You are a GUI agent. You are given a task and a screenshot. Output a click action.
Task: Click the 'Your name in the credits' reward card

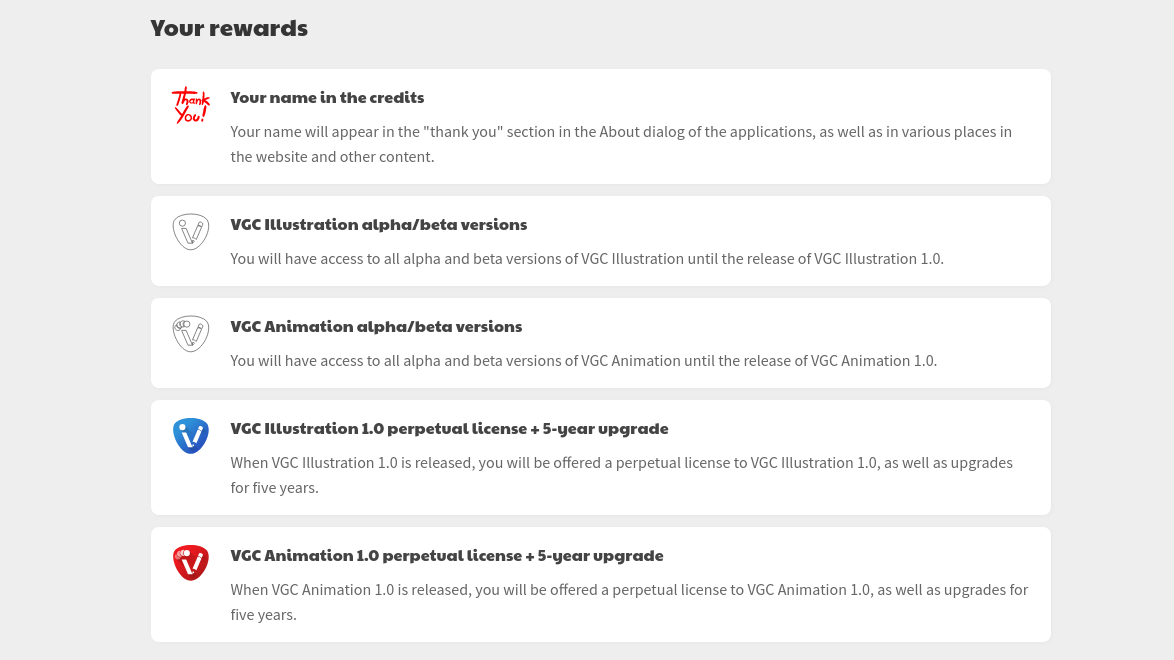[x=600, y=127]
